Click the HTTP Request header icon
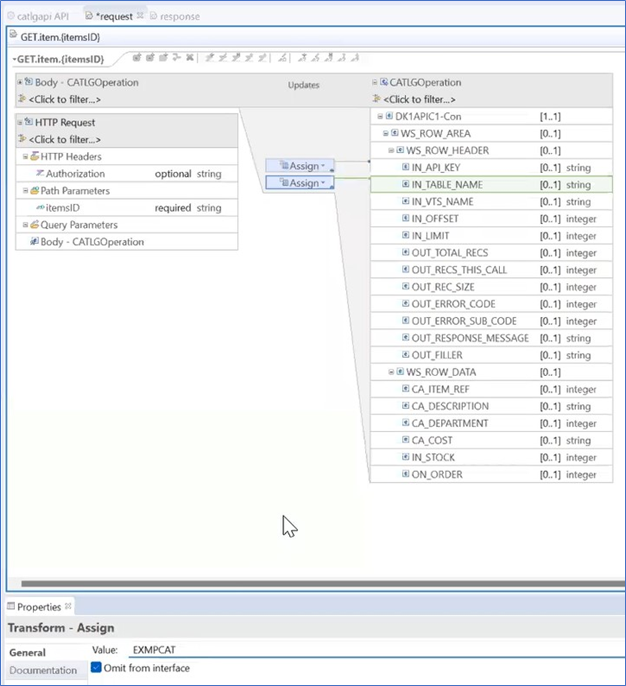The image size is (626, 686). 29,122
